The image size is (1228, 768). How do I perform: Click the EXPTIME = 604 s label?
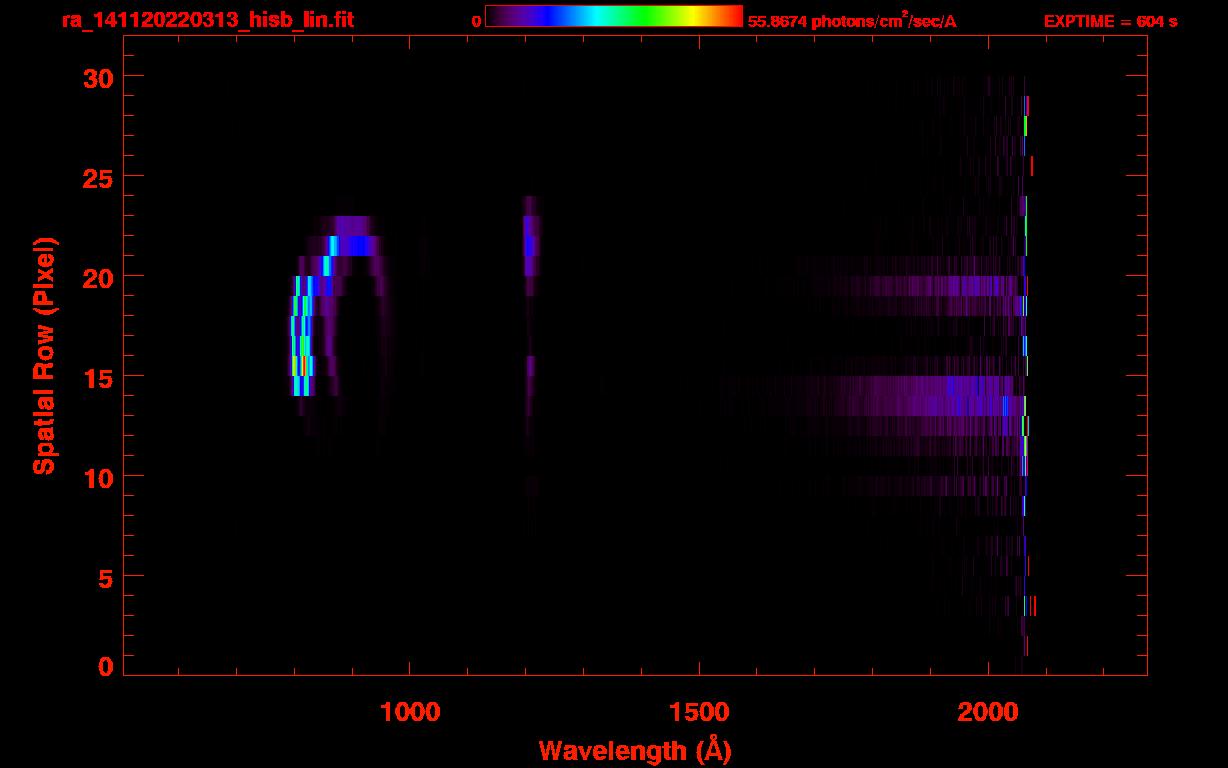tap(1110, 21)
